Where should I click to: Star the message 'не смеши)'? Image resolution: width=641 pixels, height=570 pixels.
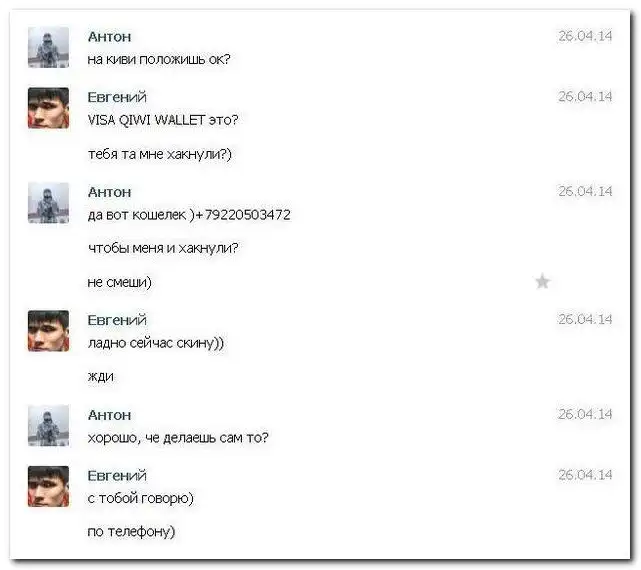(x=542, y=282)
